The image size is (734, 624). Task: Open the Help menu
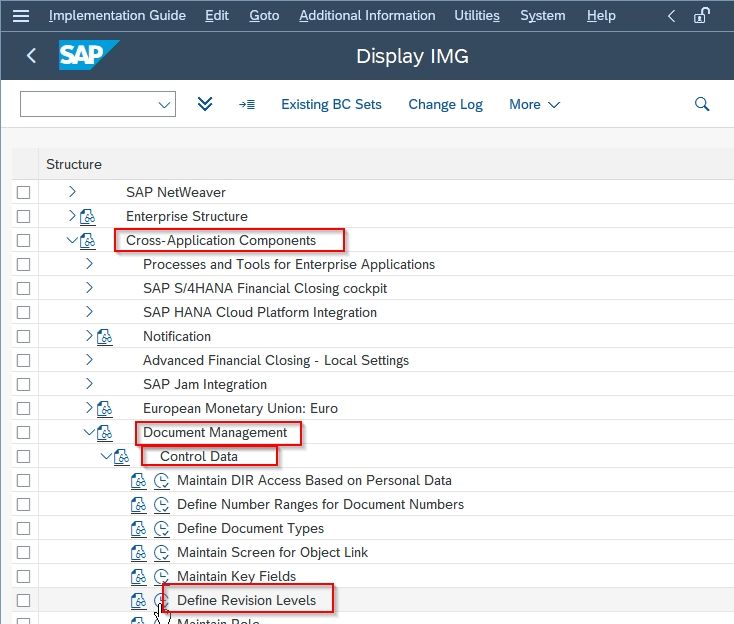pyautogui.click(x=601, y=15)
